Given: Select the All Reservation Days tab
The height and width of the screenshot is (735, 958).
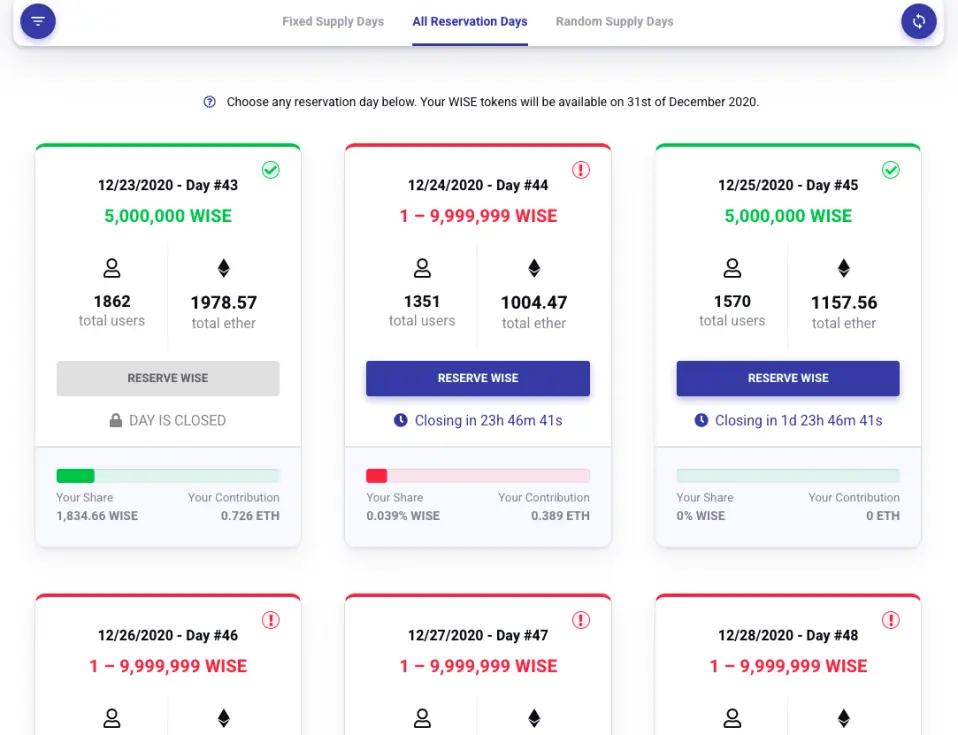Looking at the screenshot, I should (469, 21).
